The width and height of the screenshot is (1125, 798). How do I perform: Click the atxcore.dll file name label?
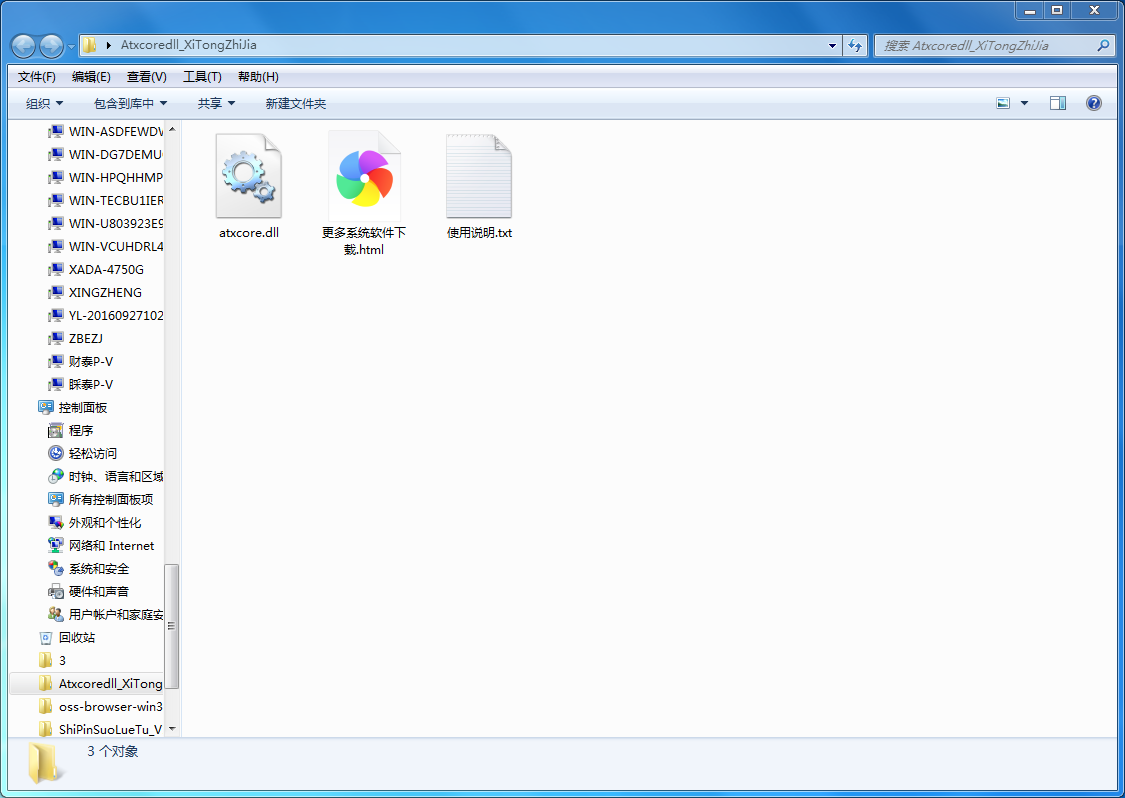(249, 233)
